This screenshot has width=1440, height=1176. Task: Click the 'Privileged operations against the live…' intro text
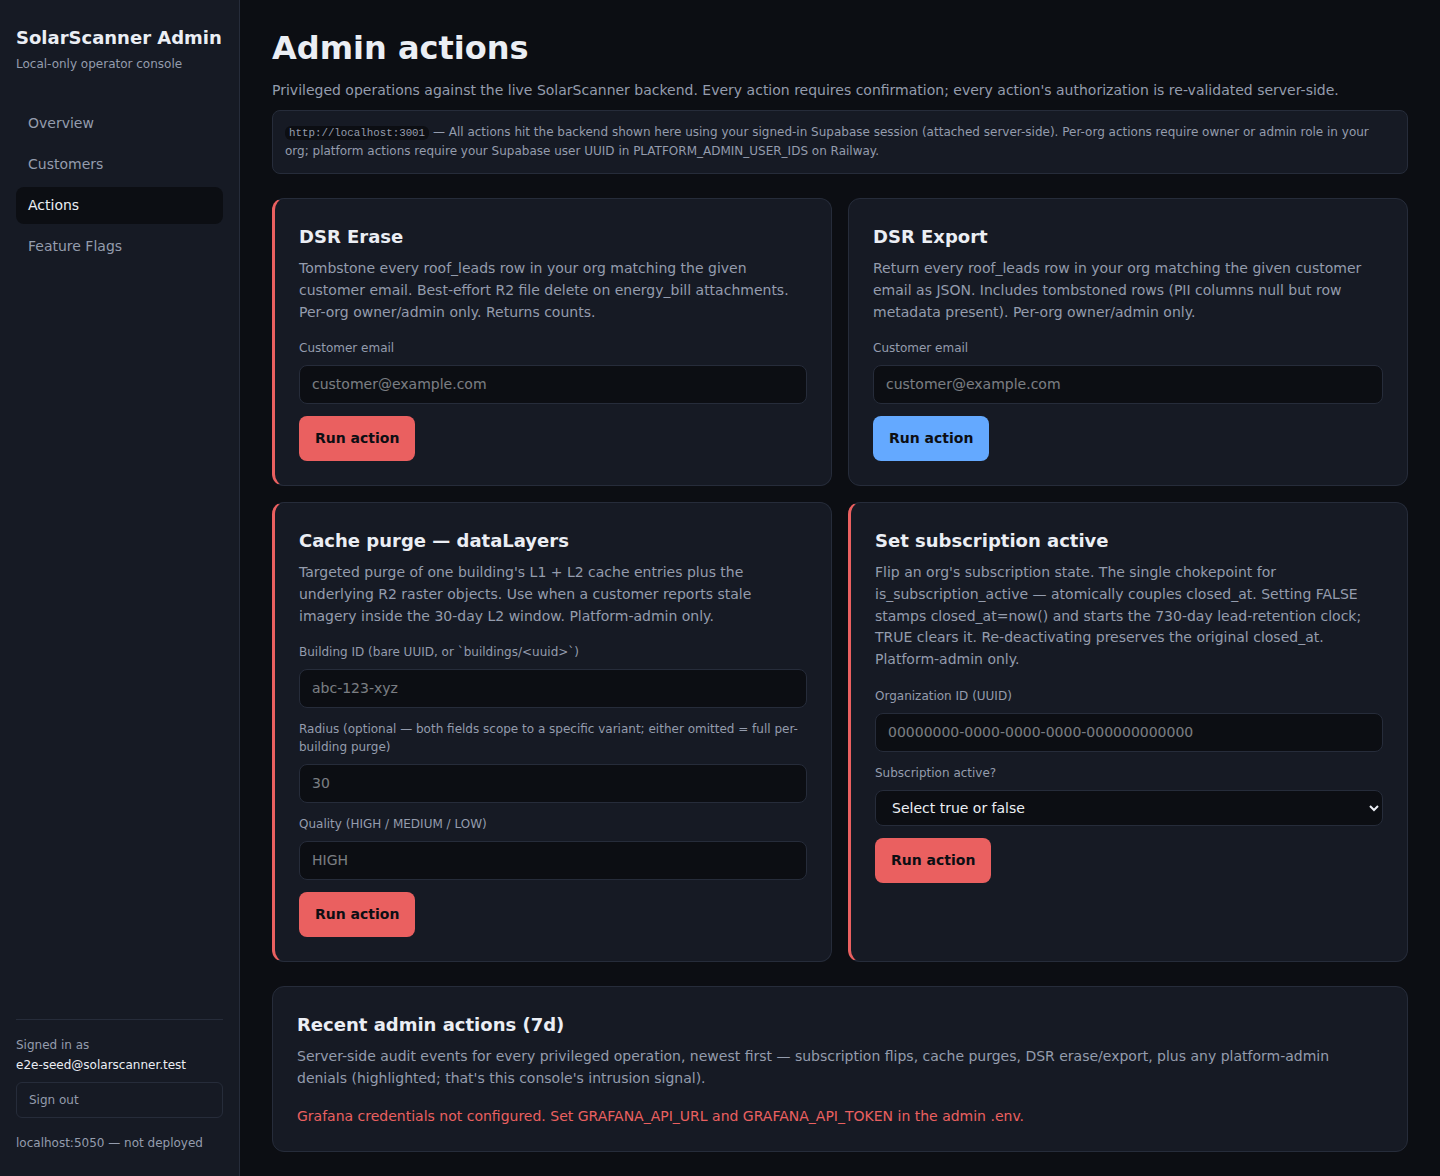click(805, 90)
